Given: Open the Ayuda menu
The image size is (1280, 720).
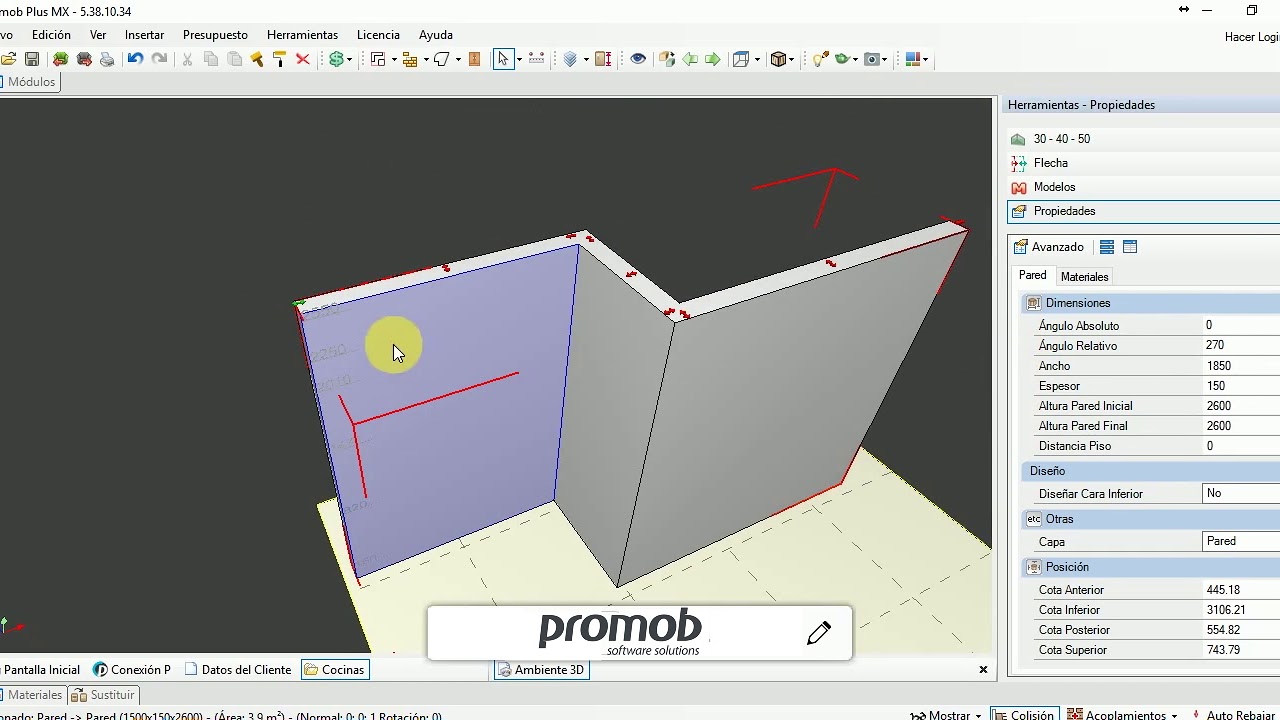Looking at the screenshot, I should click(x=436, y=35).
